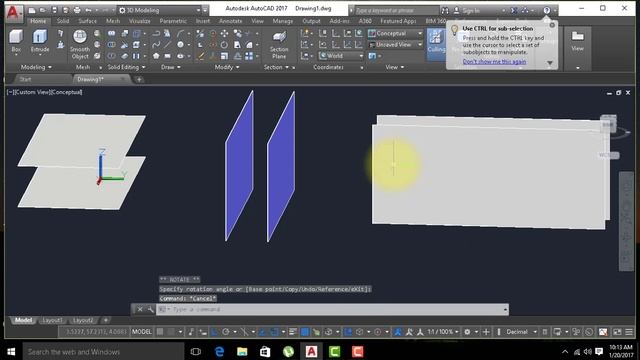This screenshot has width=640, height=360.
Task: Click the Solid Union icon in Solid Editing
Action: coord(111,33)
